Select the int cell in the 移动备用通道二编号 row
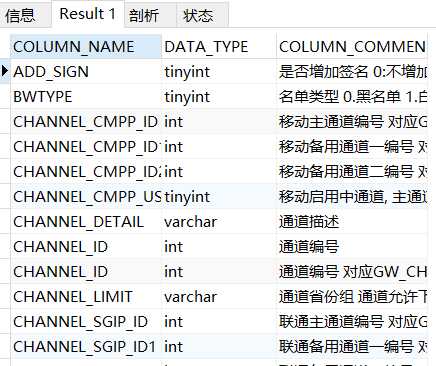Image resolution: width=436 pixels, height=366 pixels. click(x=219, y=172)
